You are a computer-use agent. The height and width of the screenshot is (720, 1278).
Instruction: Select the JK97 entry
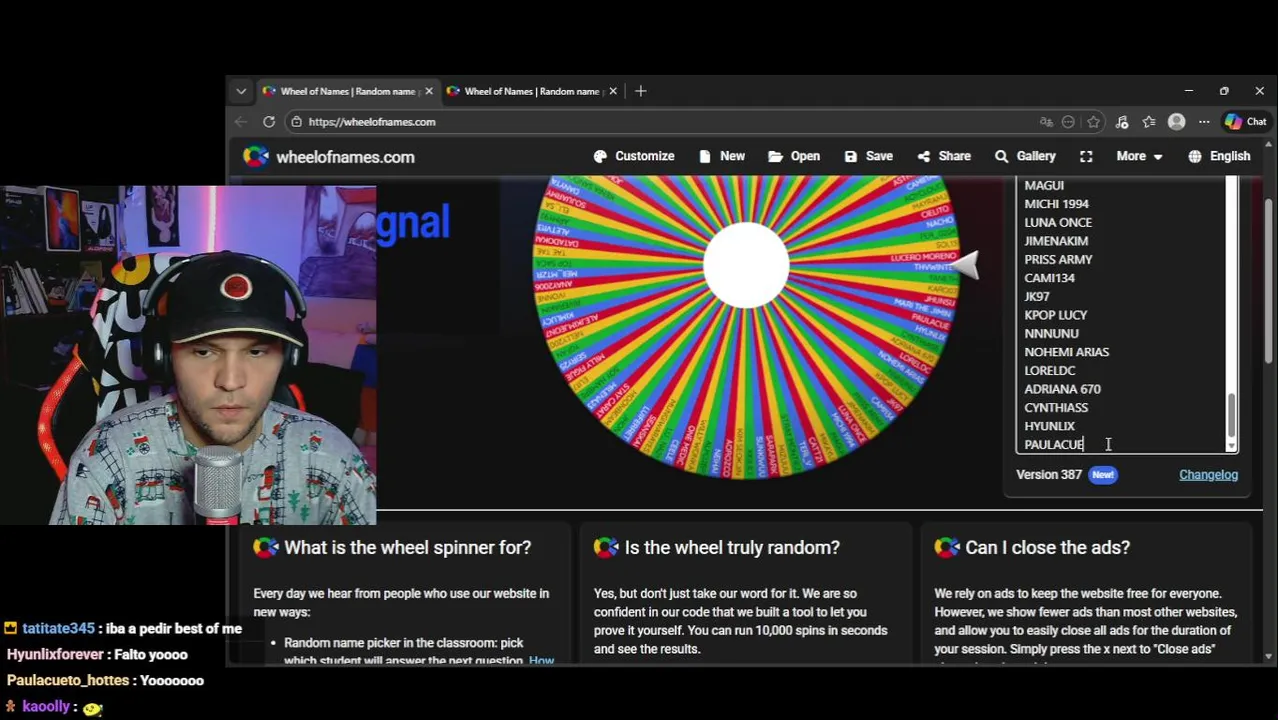point(1037,297)
